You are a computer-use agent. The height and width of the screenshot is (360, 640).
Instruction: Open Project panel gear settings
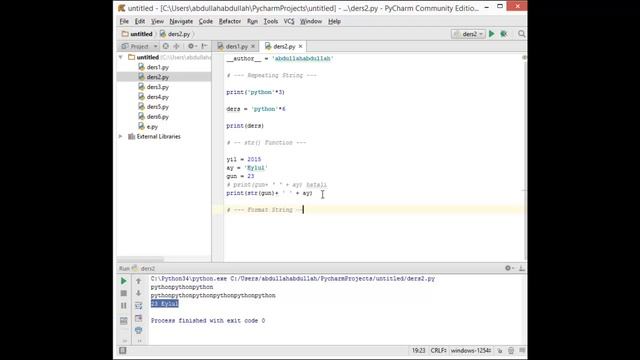coord(192,46)
